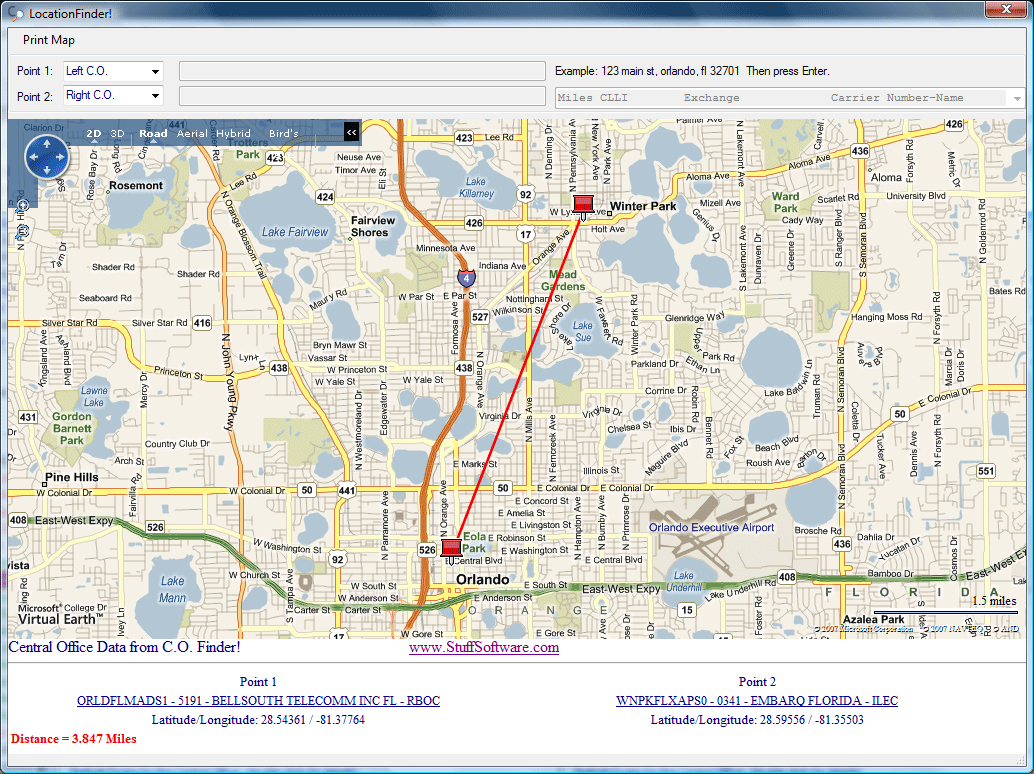The height and width of the screenshot is (774, 1034).
Task: Select Road map style
Action: click(153, 134)
